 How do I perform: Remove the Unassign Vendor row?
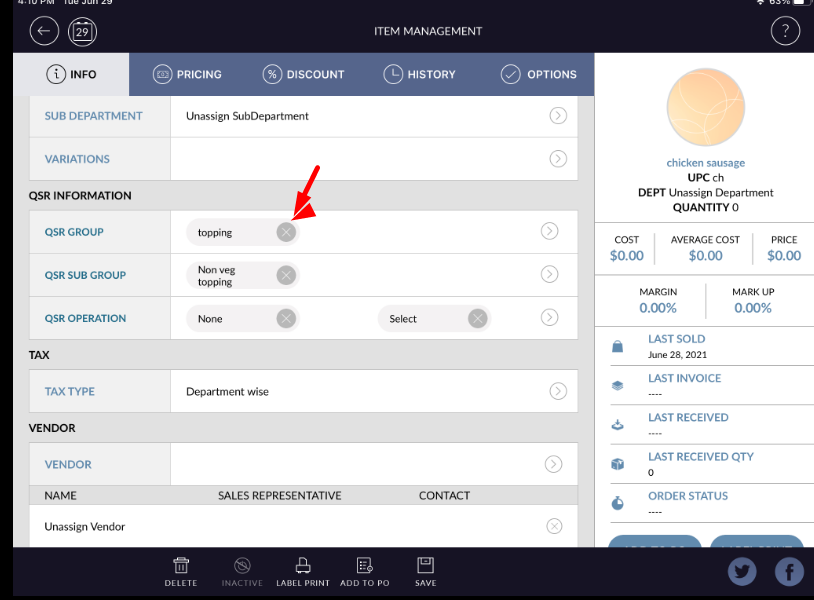(x=554, y=526)
